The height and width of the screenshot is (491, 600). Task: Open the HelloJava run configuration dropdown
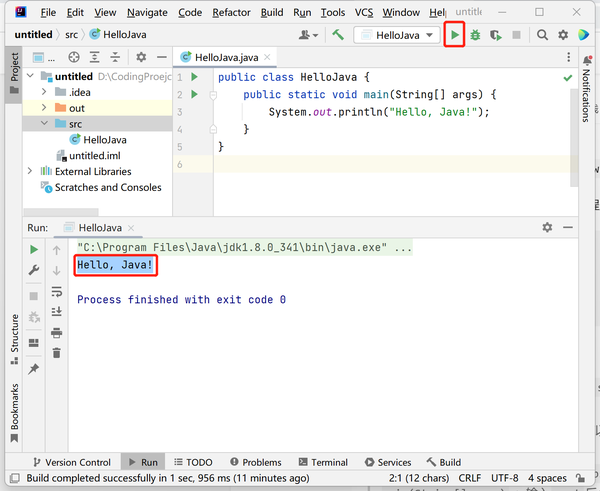tap(397, 35)
